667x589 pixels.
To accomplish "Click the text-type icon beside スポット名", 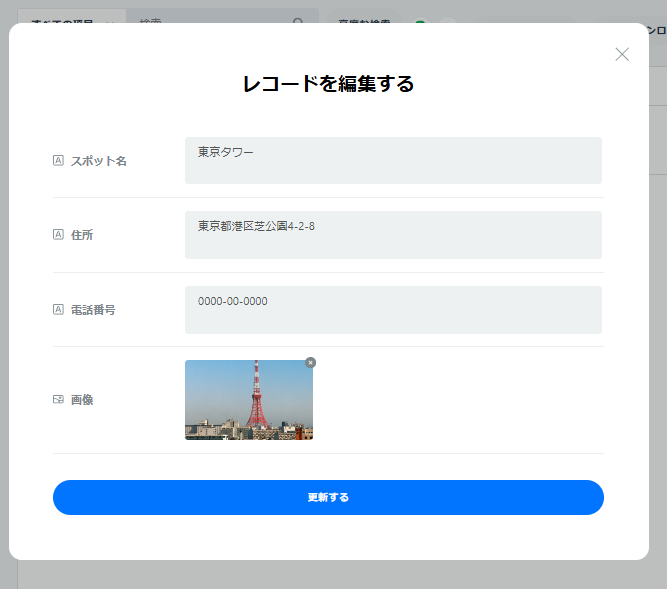I will tap(58, 160).
